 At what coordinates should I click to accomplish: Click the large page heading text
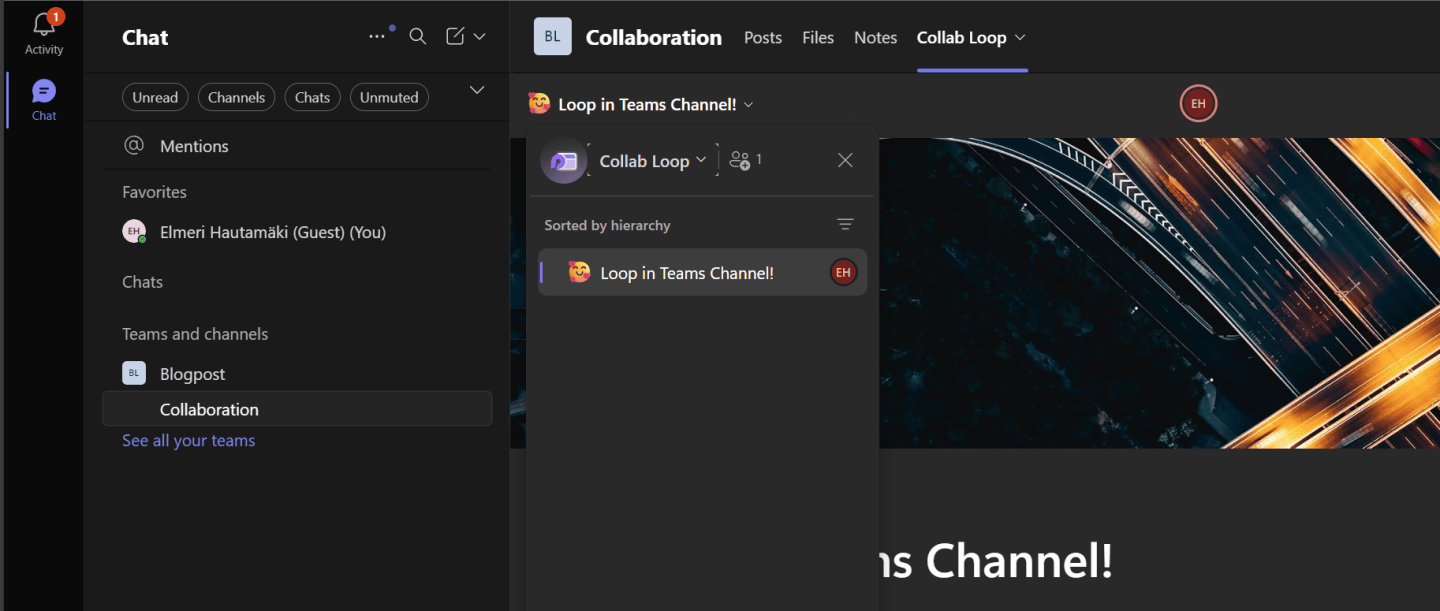click(996, 561)
